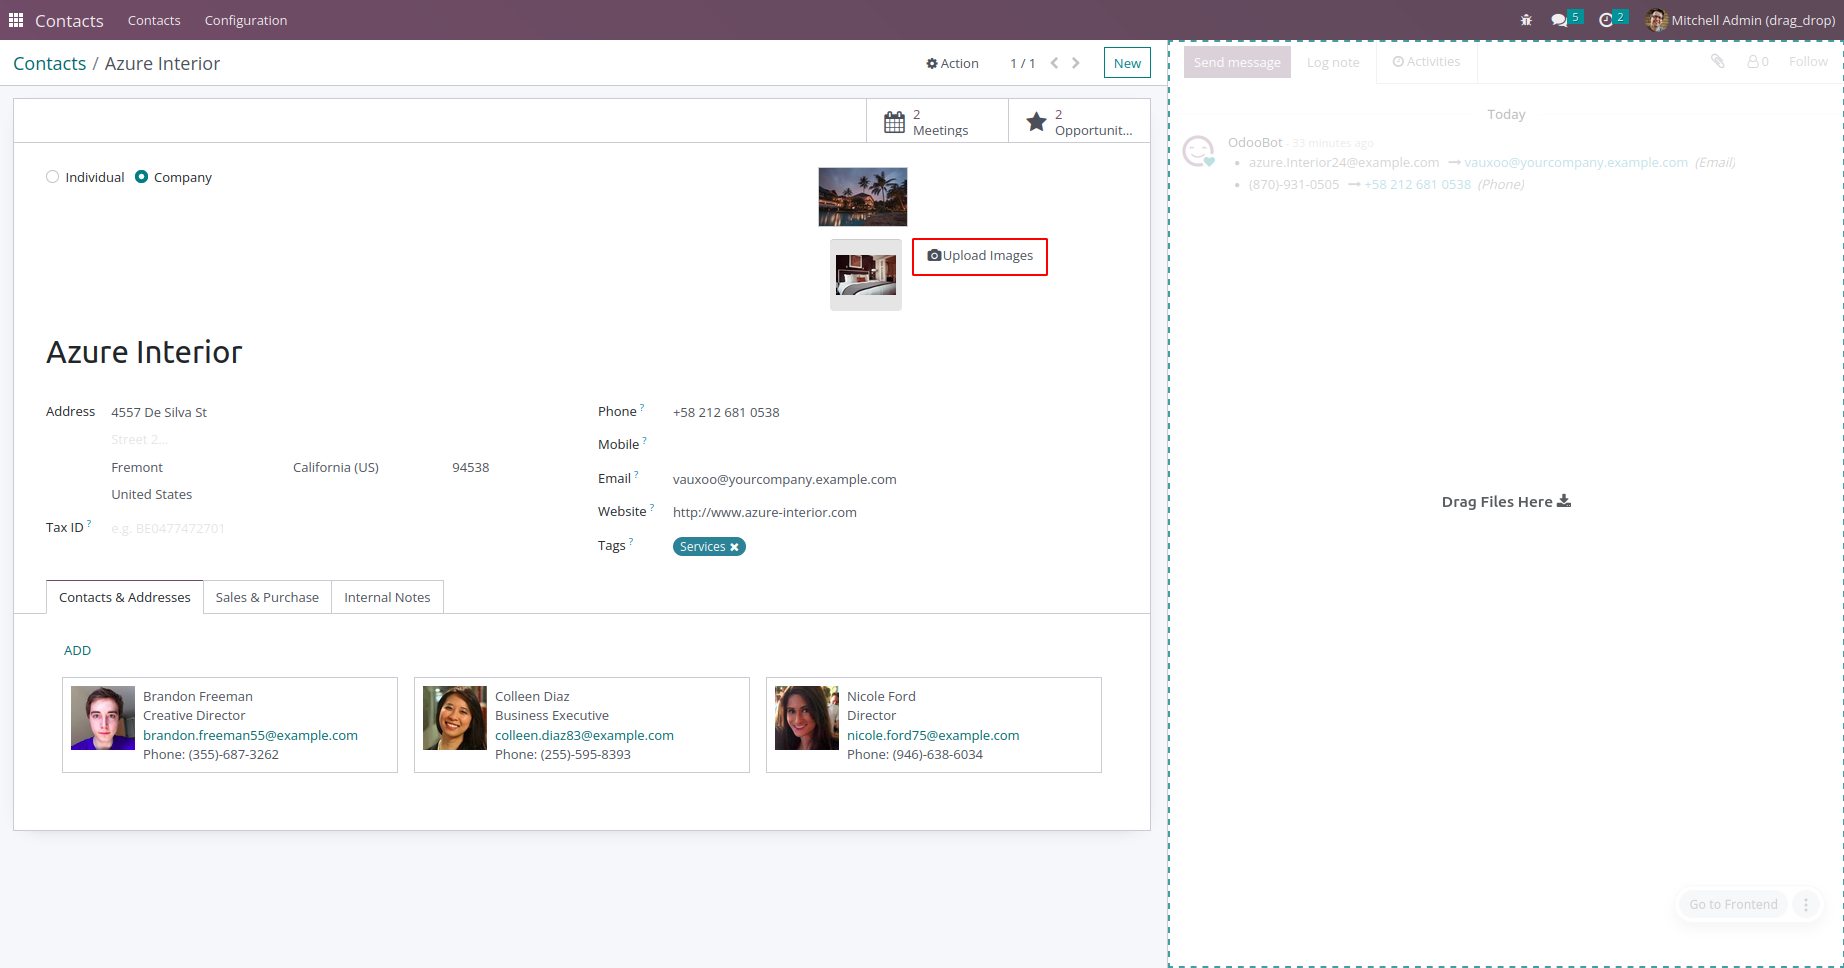Open the California (US) state dropdown
Image resolution: width=1844 pixels, height=968 pixels.
(362, 468)
